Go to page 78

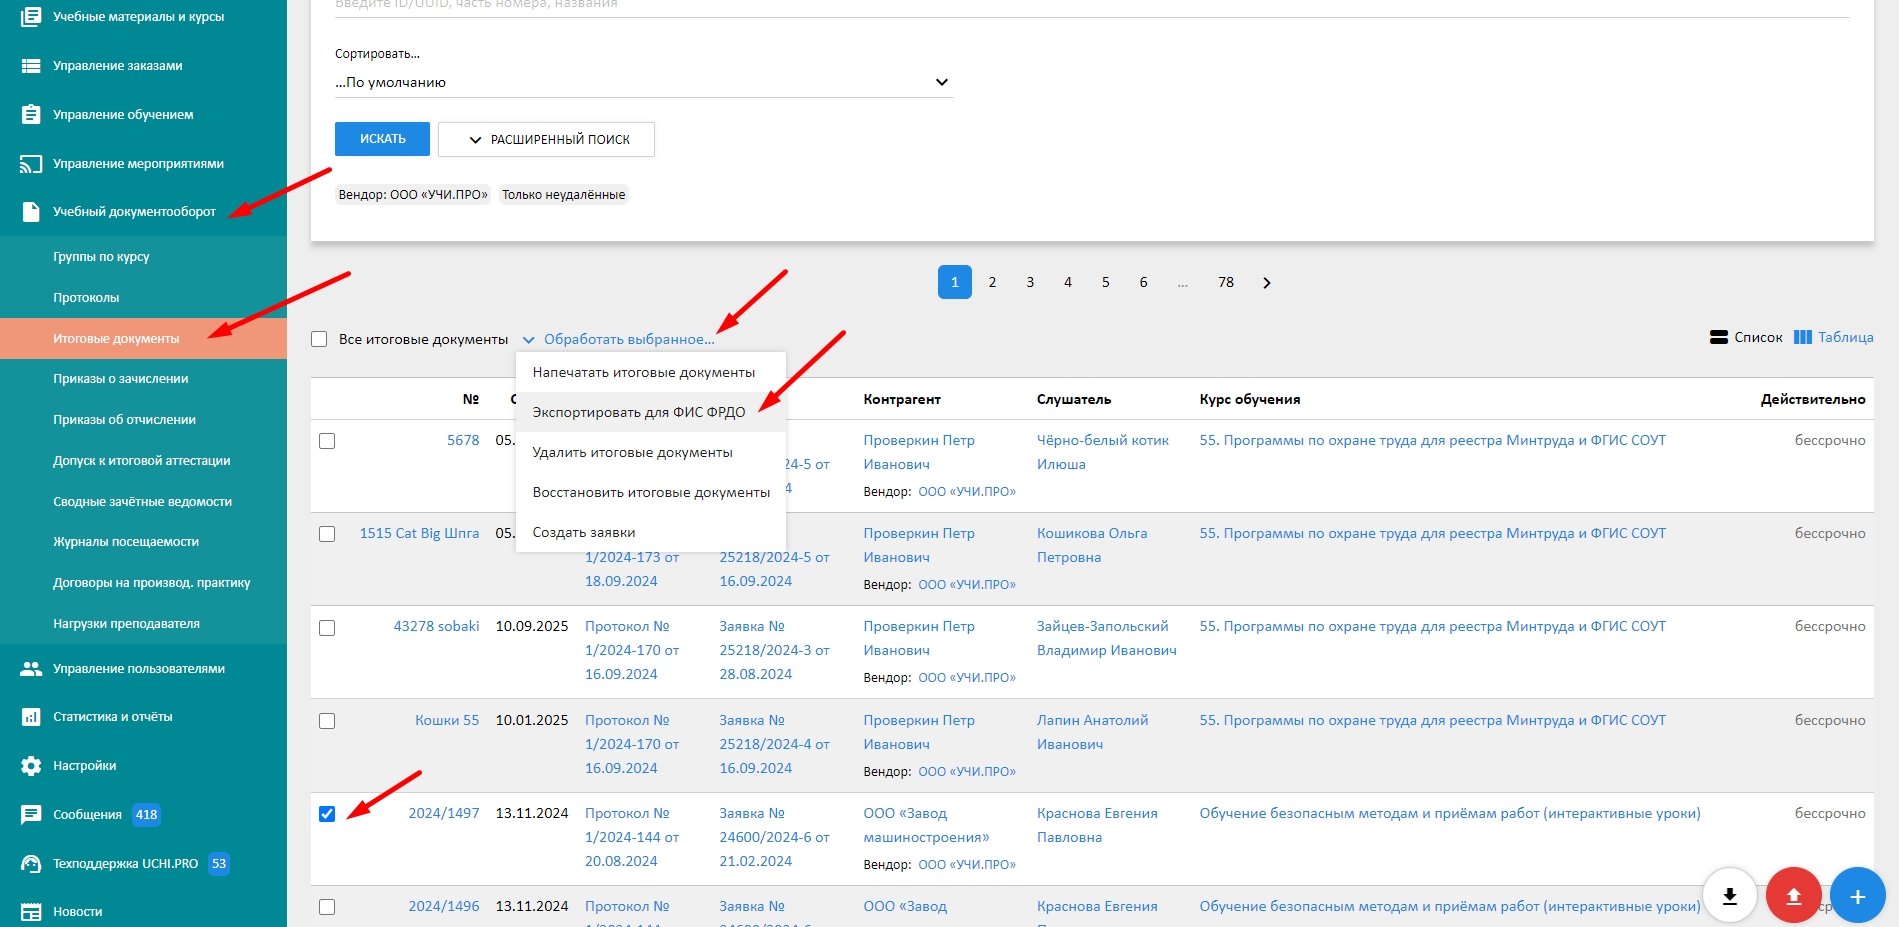(x=1226, y=282)
